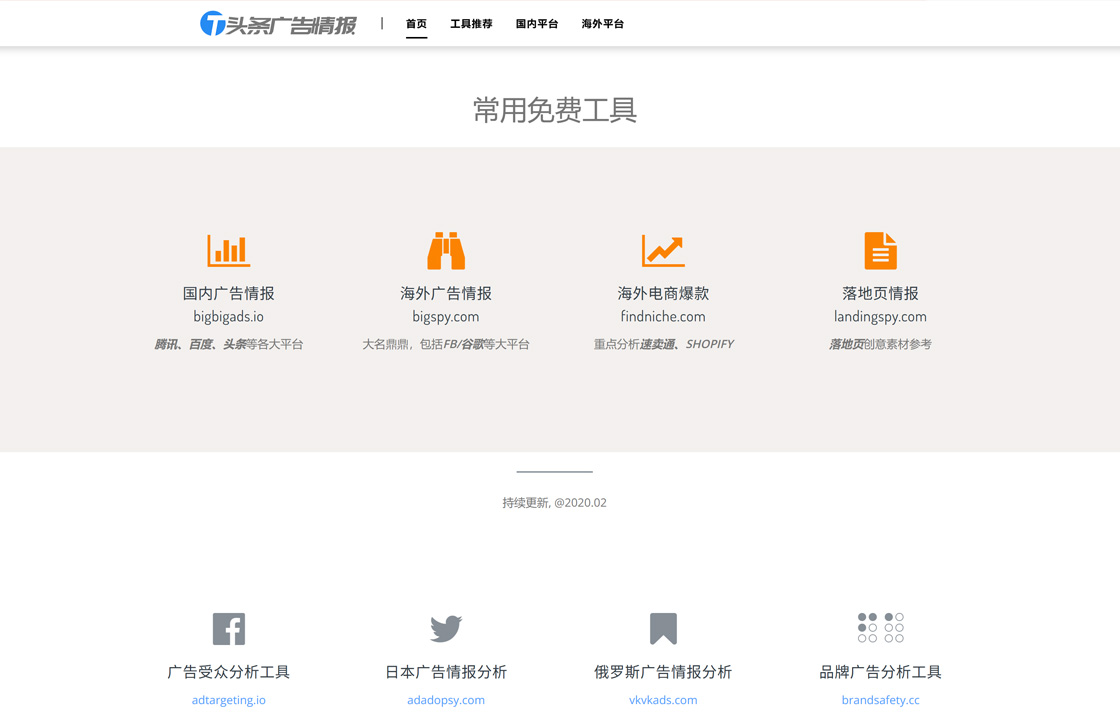Visit the landingspy.com link
The width and height of the screenshot is (1120, 720).
(x=881, y=316)
